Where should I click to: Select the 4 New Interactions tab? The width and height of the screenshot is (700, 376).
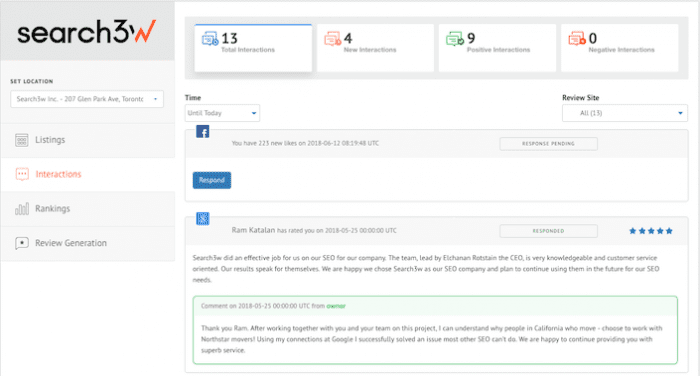(x=375, y=48)
